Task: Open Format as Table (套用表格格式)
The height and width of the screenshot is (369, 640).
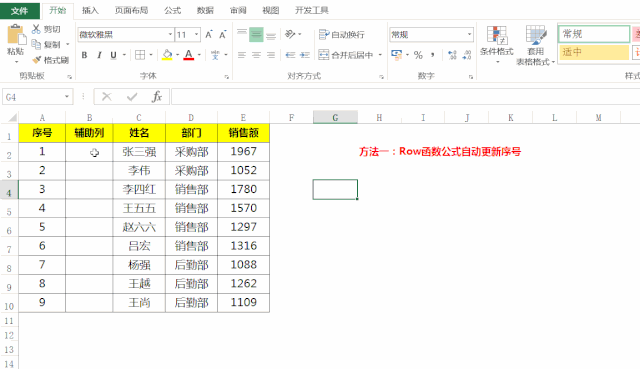Action: [536, 45]
